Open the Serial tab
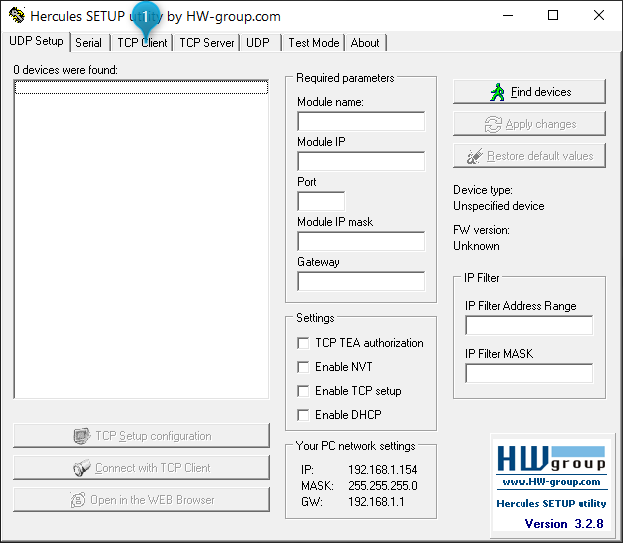Viewport: 623px width, 543px height. 89,43
